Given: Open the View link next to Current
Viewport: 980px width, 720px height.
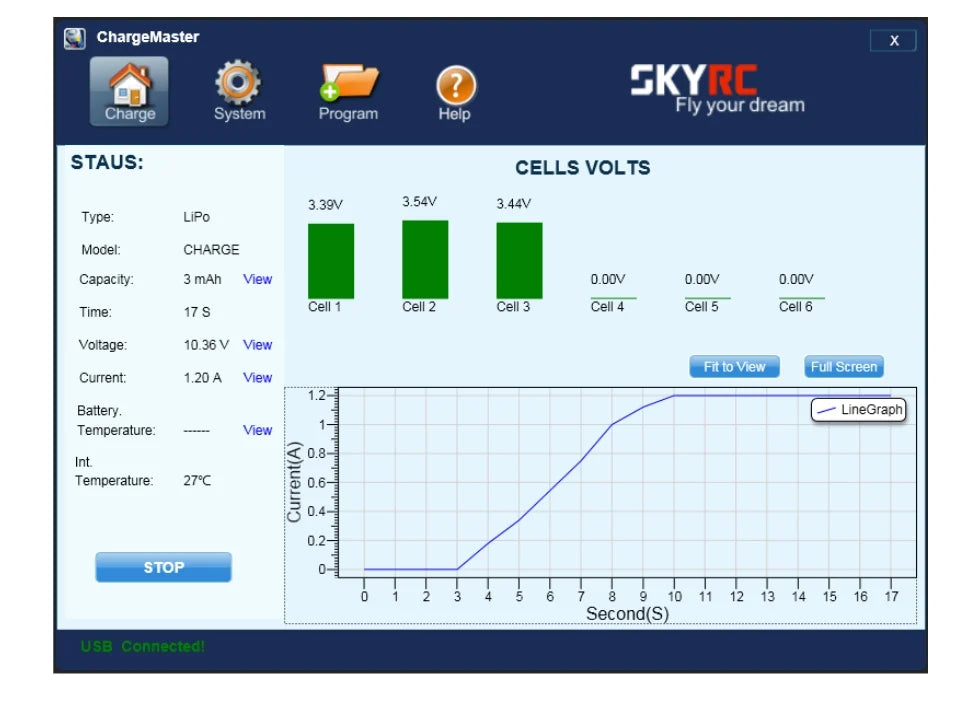Looking at the screenshot, I should [x=257, y=378].
